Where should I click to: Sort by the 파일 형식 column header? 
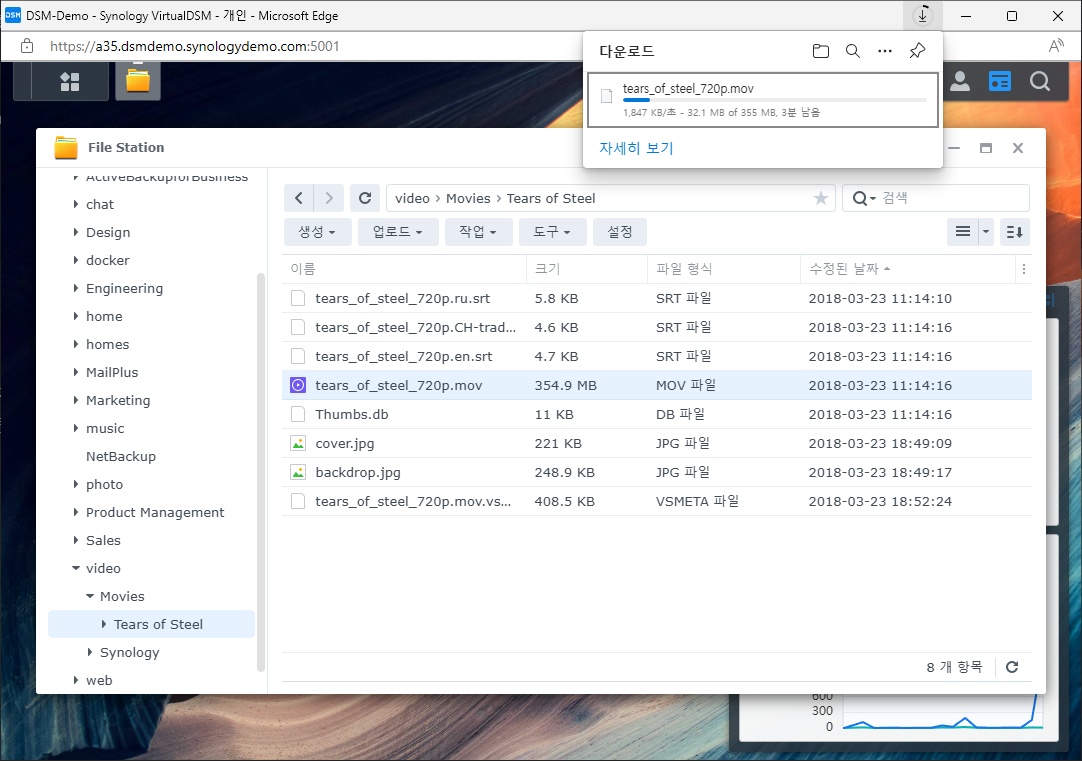pyautogui.click(x=723, y=269)
